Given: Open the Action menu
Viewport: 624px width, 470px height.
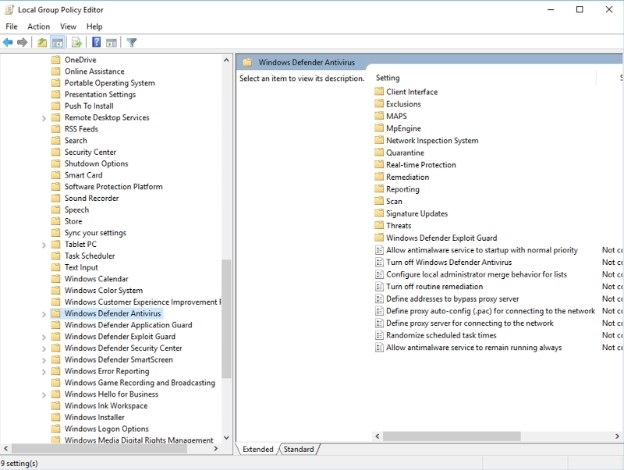Looking at the screenshot, I should [39, 26].
